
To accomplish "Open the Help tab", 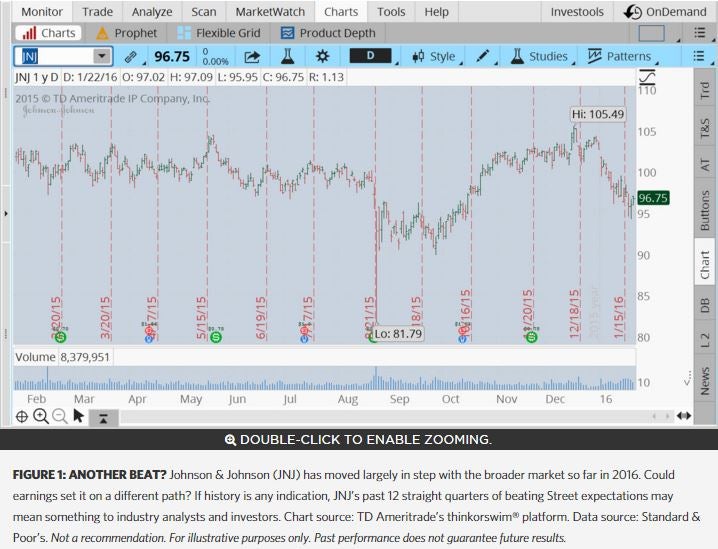I will pos(436,11).
